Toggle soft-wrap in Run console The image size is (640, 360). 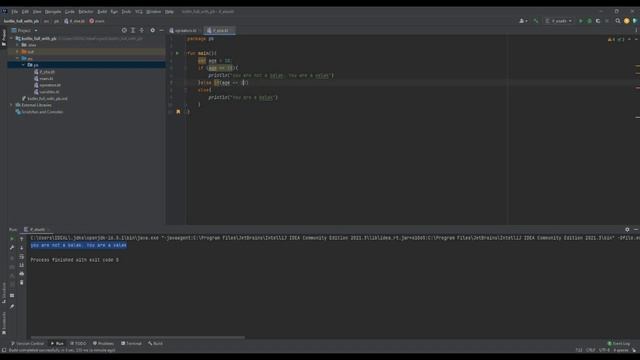tap(22, 257)
